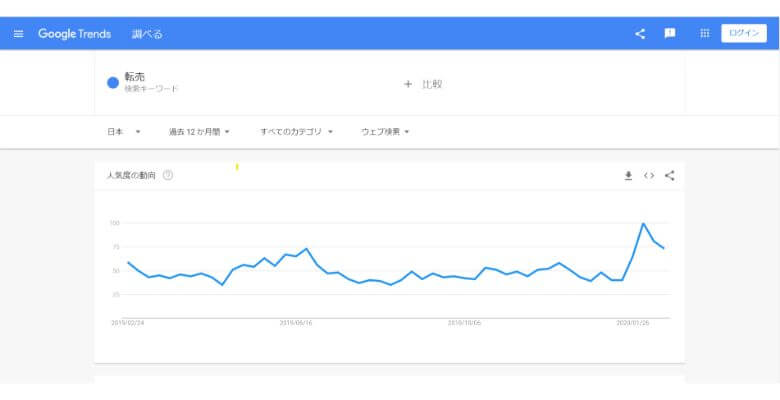The height and width of the screenshot is (400, 780).
Task: Click the blue circle beside 転売
Action: click(113, 83)
